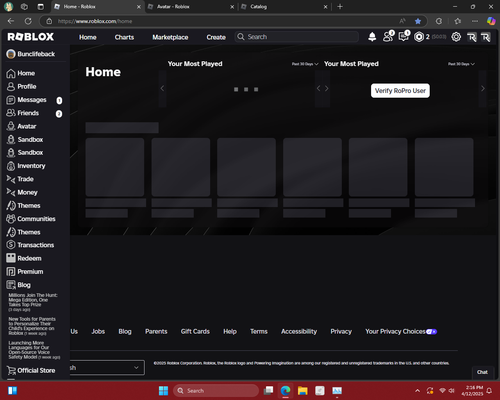
Task: Click Privacy footer link
Action: tap(341, 332)
